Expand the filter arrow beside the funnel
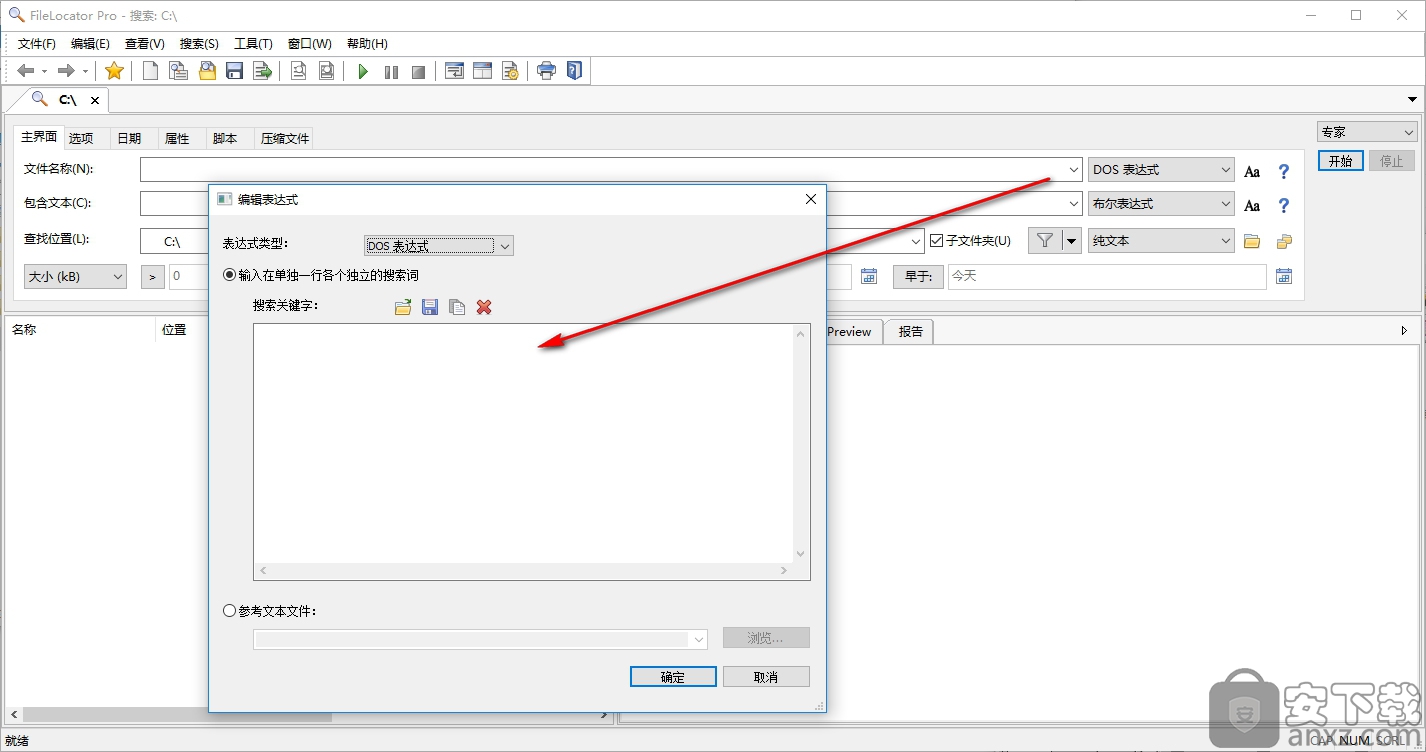 [1071, 240]
